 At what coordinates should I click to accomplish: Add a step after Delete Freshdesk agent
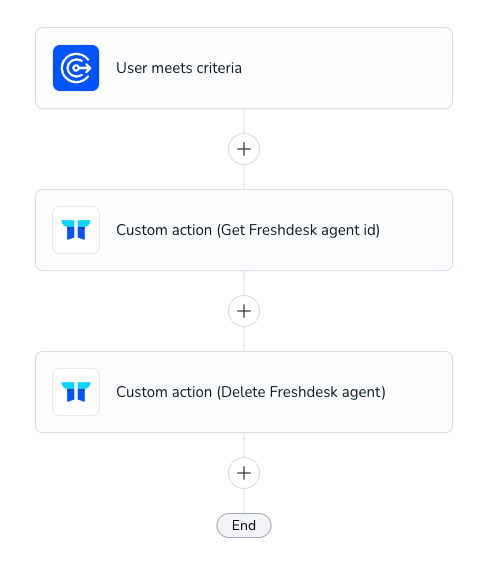(244, 473)
